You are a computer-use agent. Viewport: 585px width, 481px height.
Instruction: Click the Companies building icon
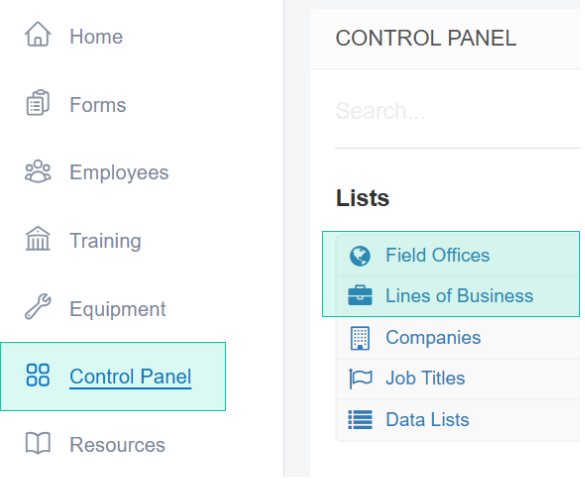tap(360, 338)
